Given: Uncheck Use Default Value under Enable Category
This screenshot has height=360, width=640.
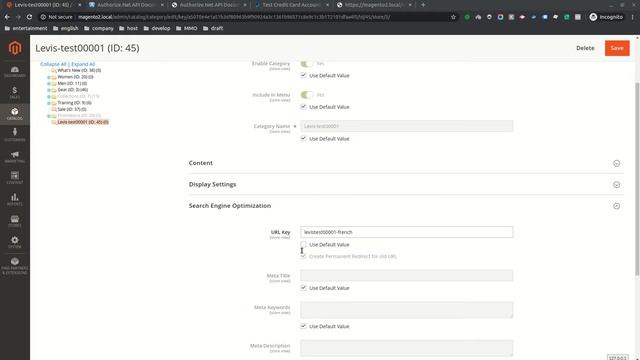Looking at the screenshot, I should click(x=303, y=75).
